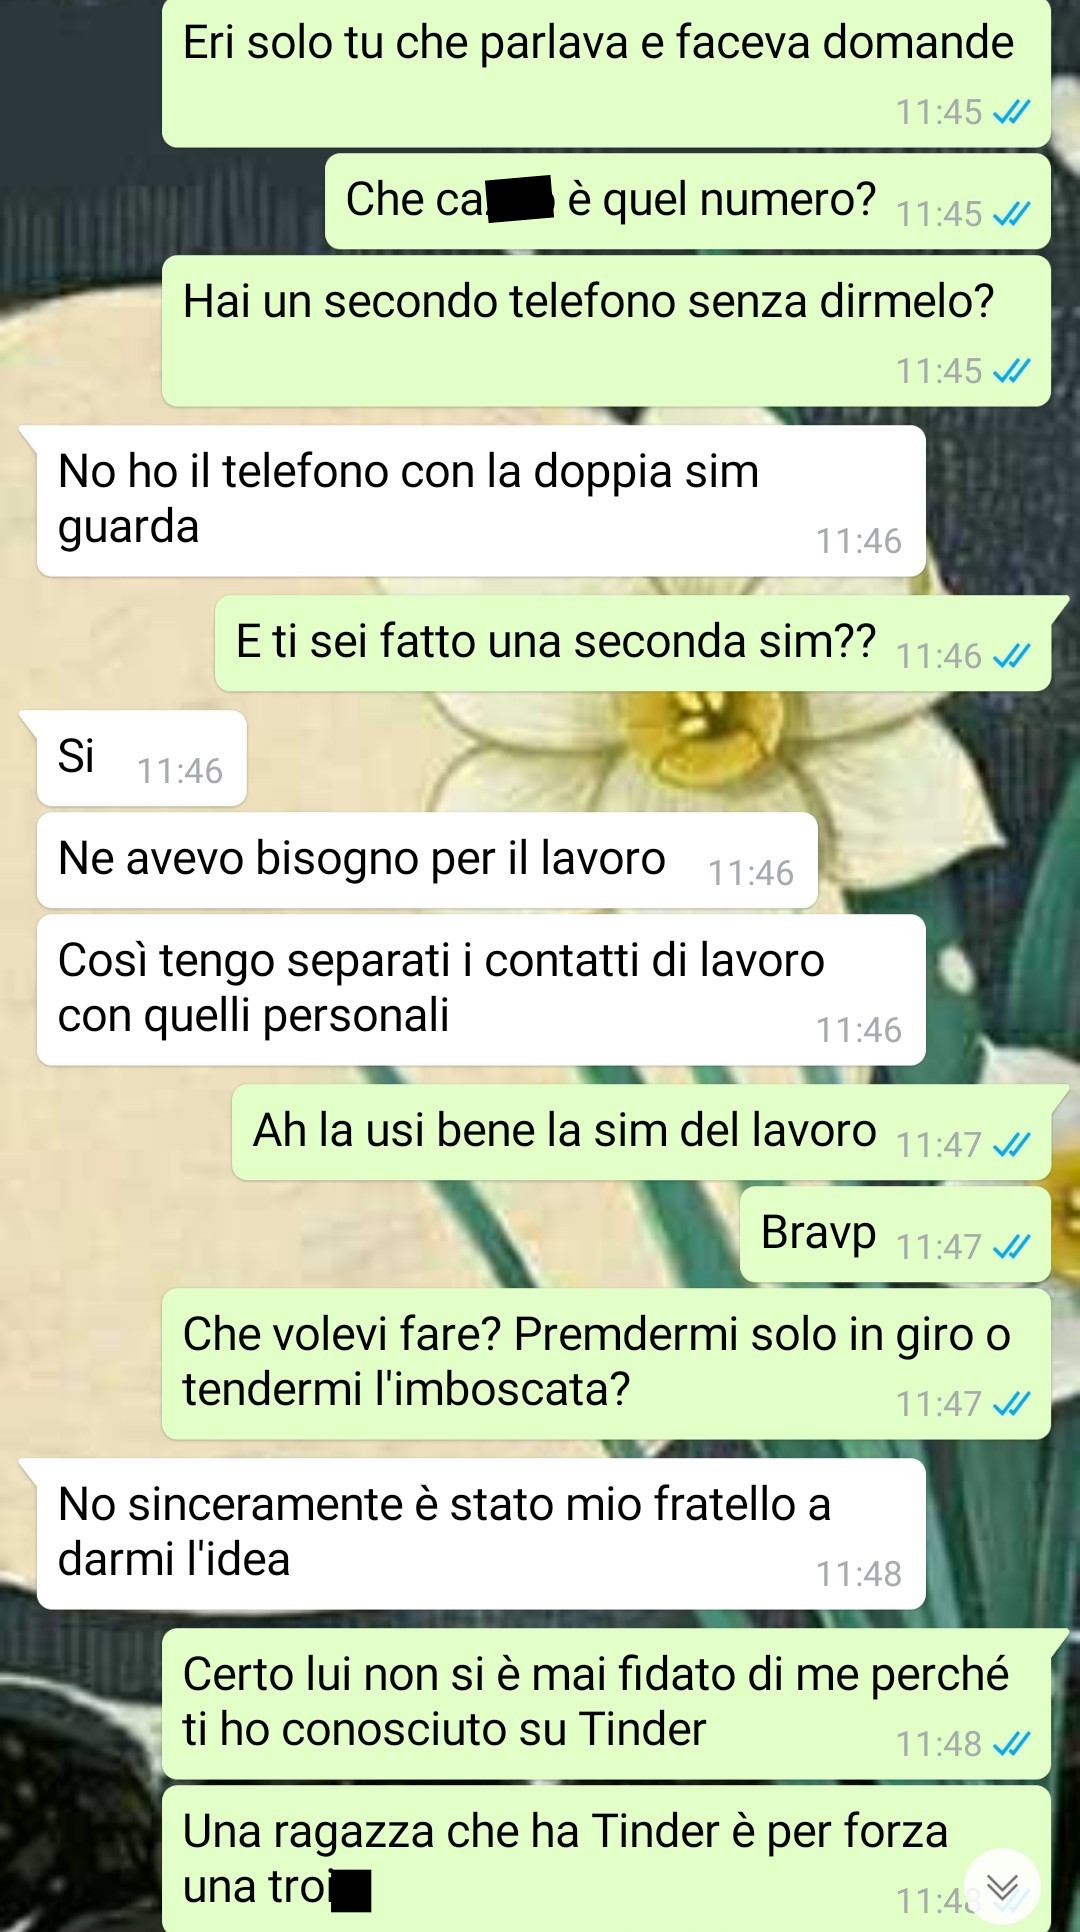
Task: Tap read ticks on 'Ah la usi bene' message
Action: tap(1011, 1145)
